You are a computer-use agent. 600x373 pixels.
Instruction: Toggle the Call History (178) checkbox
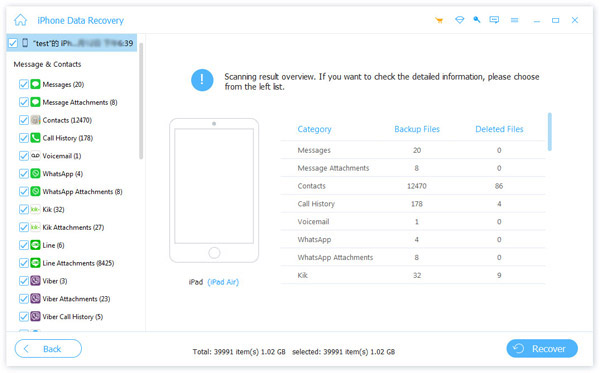23,138
